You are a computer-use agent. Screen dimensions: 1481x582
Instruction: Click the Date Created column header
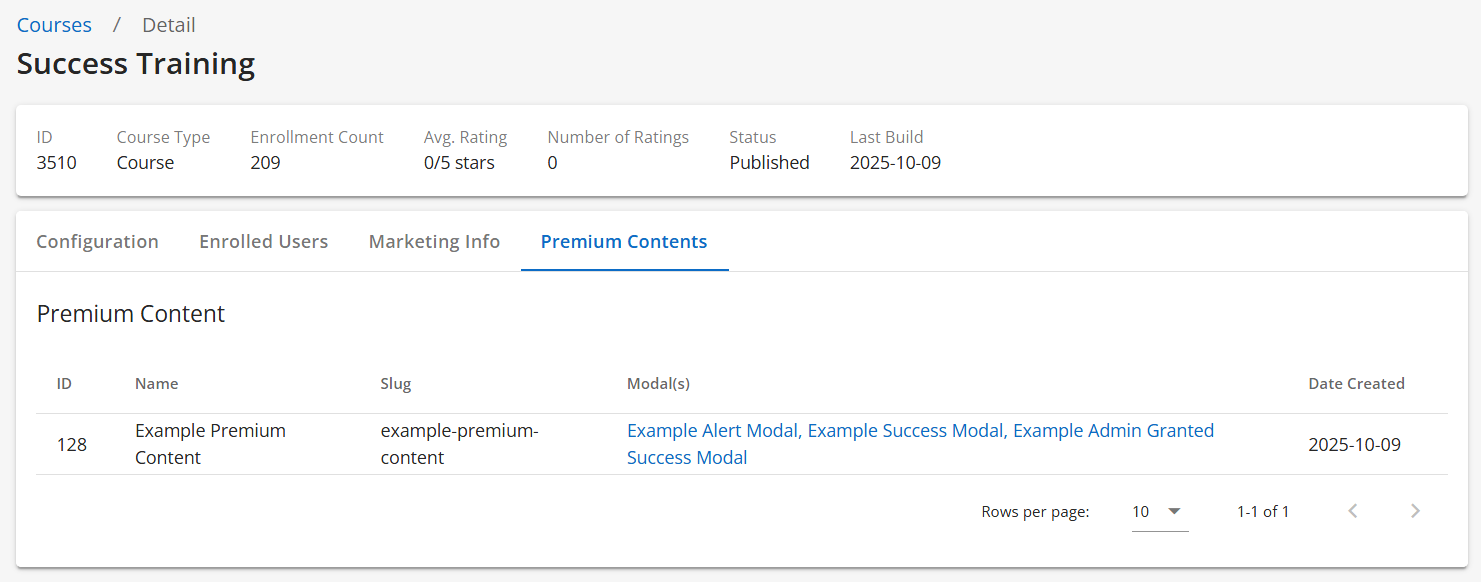(1356, 384)
